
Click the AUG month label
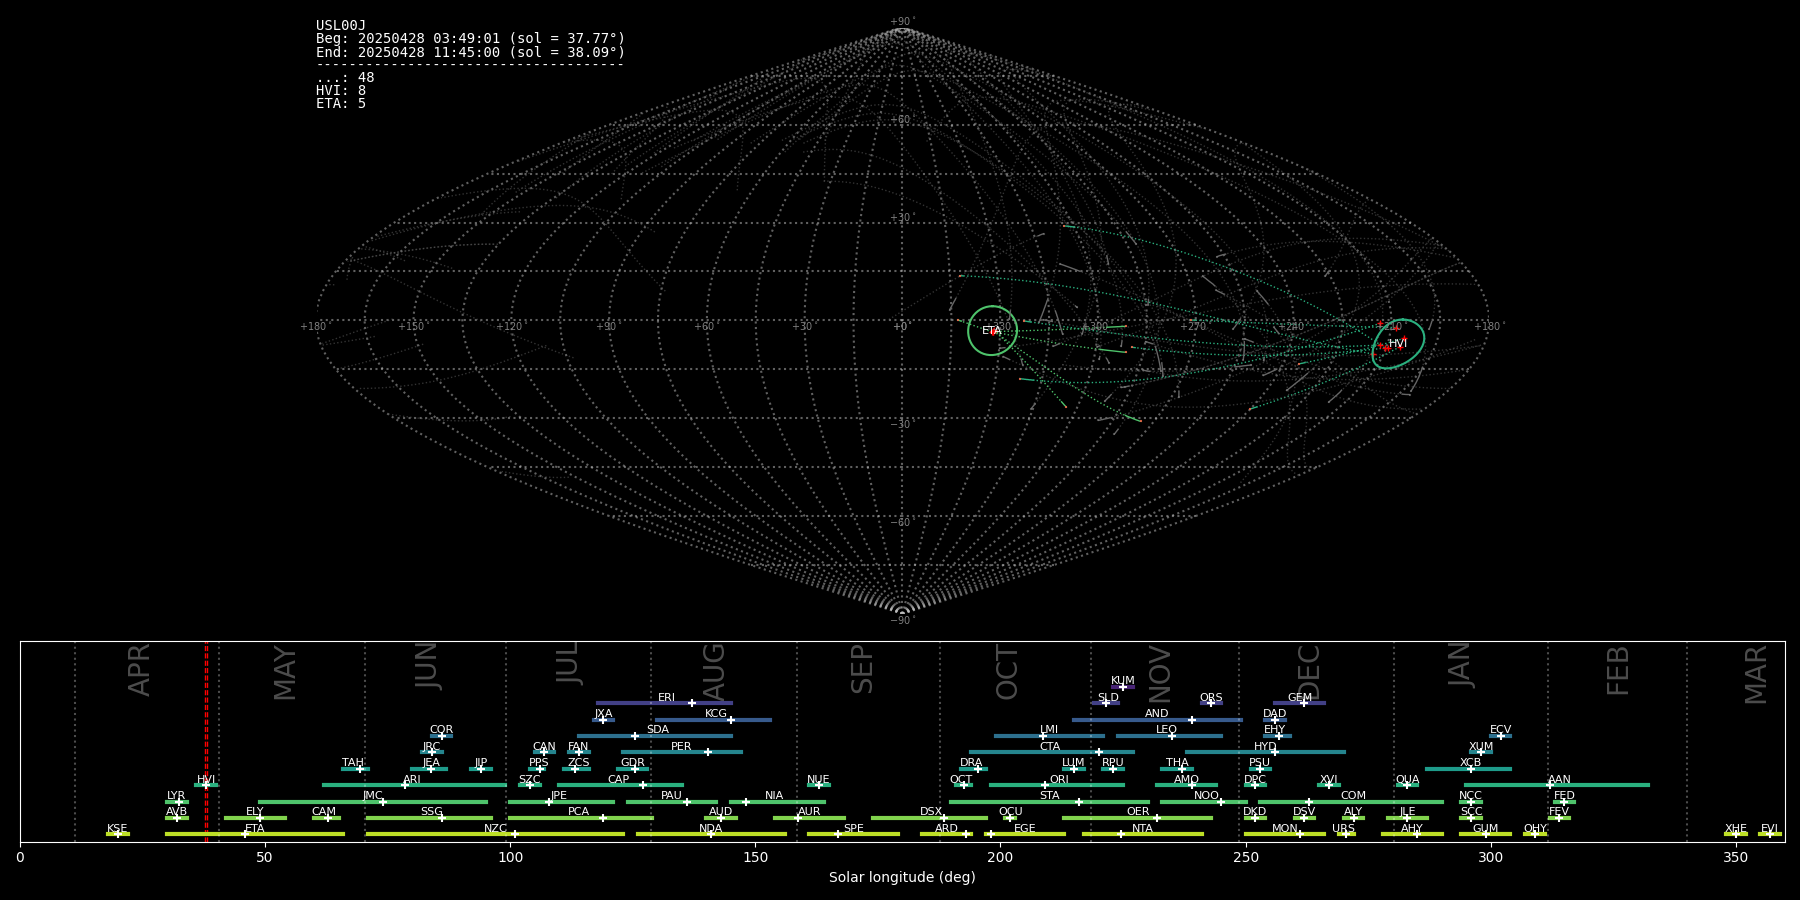click(x=714, y=672)
